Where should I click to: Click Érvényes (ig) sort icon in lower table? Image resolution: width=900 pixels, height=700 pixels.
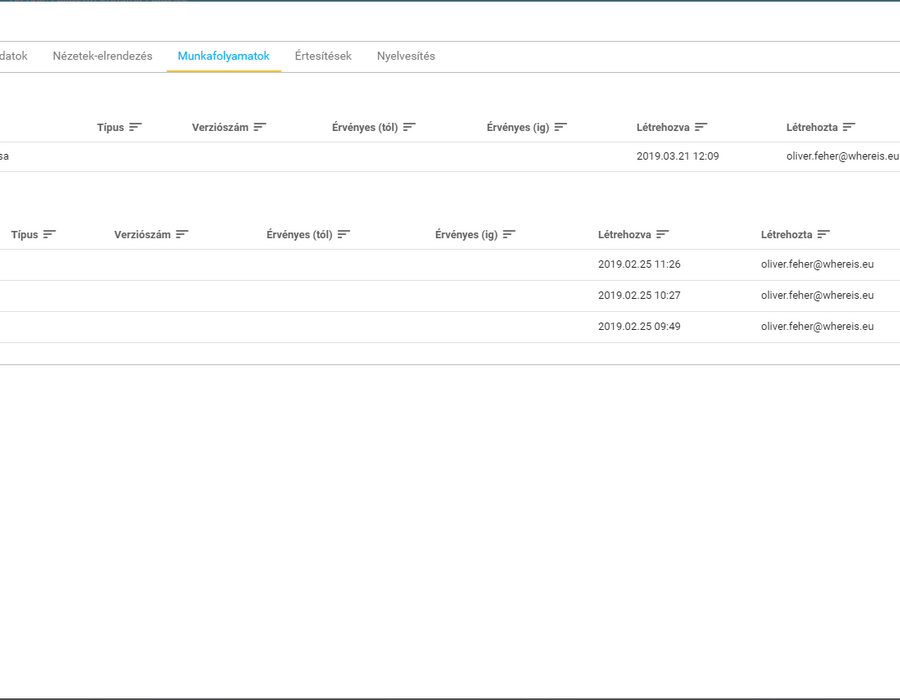click(x=509, y=234)
